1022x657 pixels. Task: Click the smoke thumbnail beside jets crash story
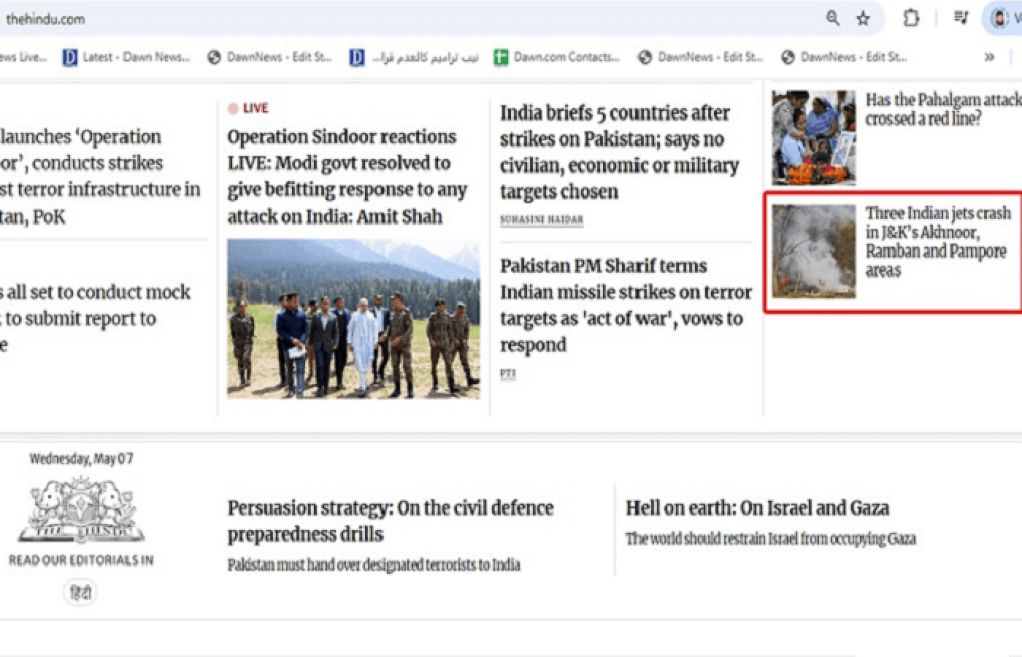[813, 251]
